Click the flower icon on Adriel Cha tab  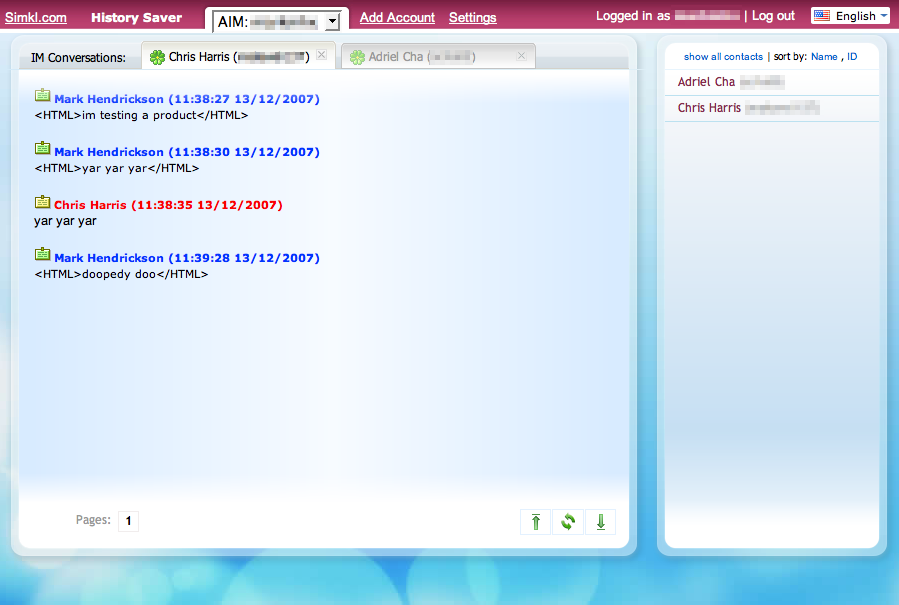coord(357,58)
